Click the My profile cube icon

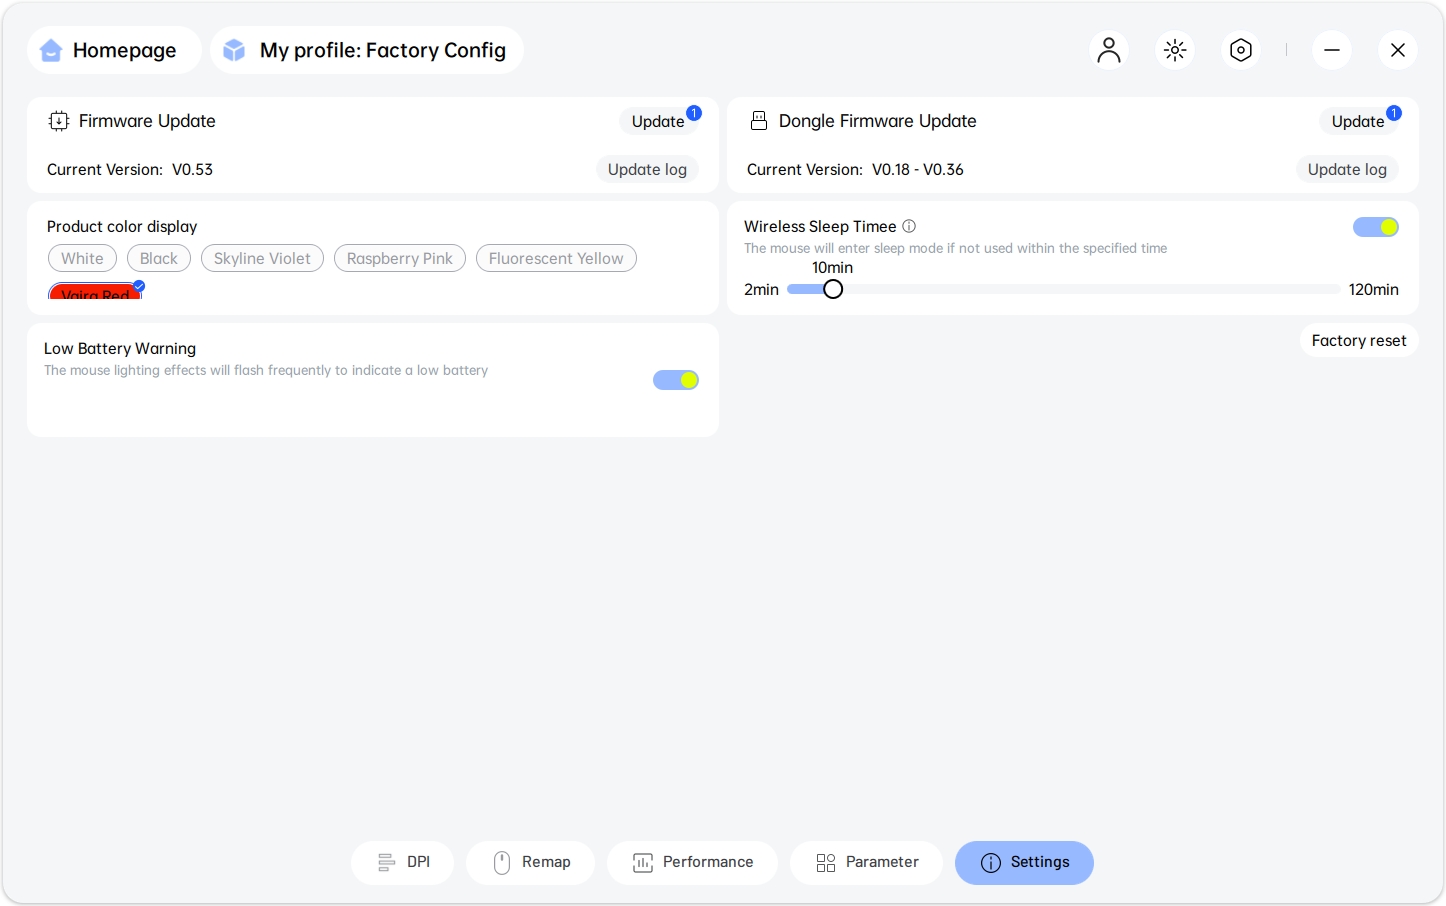(234, 50)
